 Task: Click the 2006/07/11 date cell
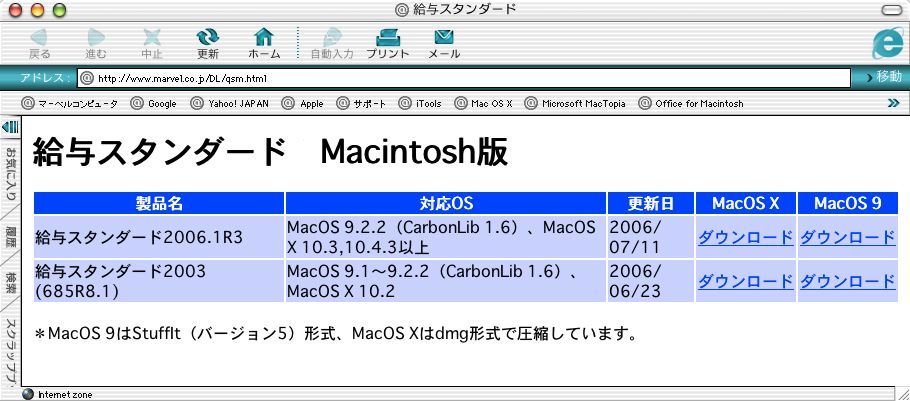pos(651,237)
